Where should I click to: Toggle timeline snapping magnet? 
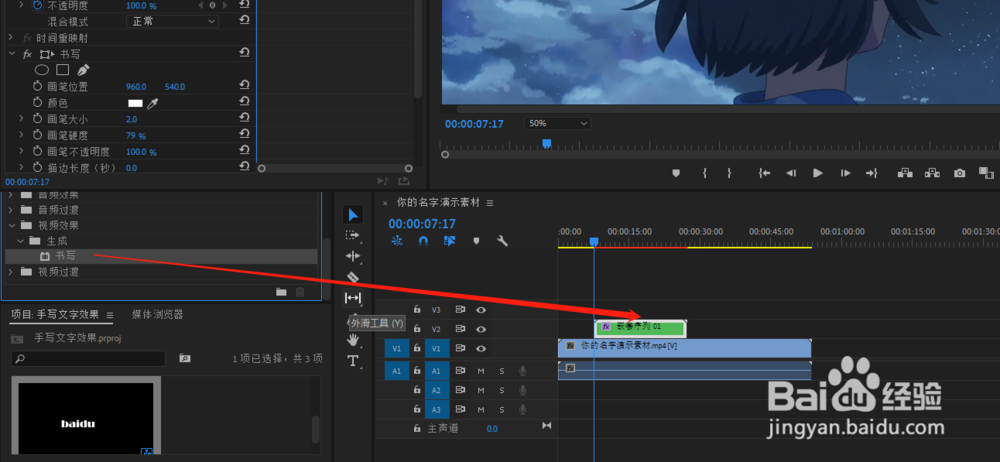[423, 241]
